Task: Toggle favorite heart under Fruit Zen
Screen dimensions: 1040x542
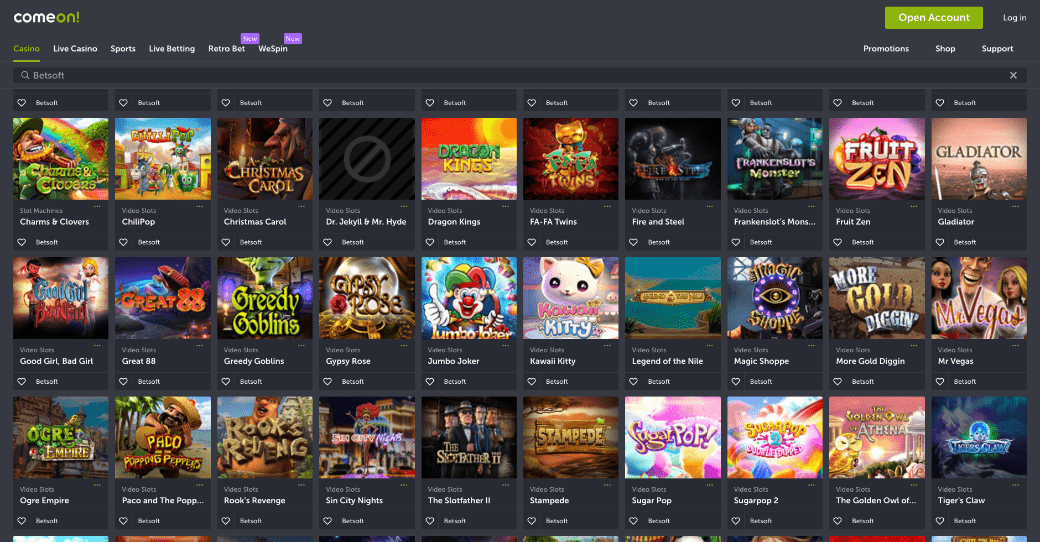Action: [838, 242]
